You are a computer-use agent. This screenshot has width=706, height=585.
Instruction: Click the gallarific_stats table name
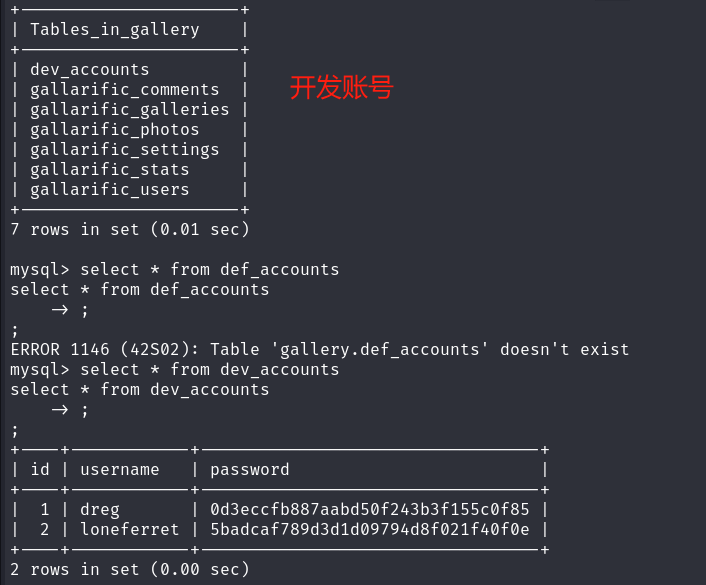pos(110,170)
